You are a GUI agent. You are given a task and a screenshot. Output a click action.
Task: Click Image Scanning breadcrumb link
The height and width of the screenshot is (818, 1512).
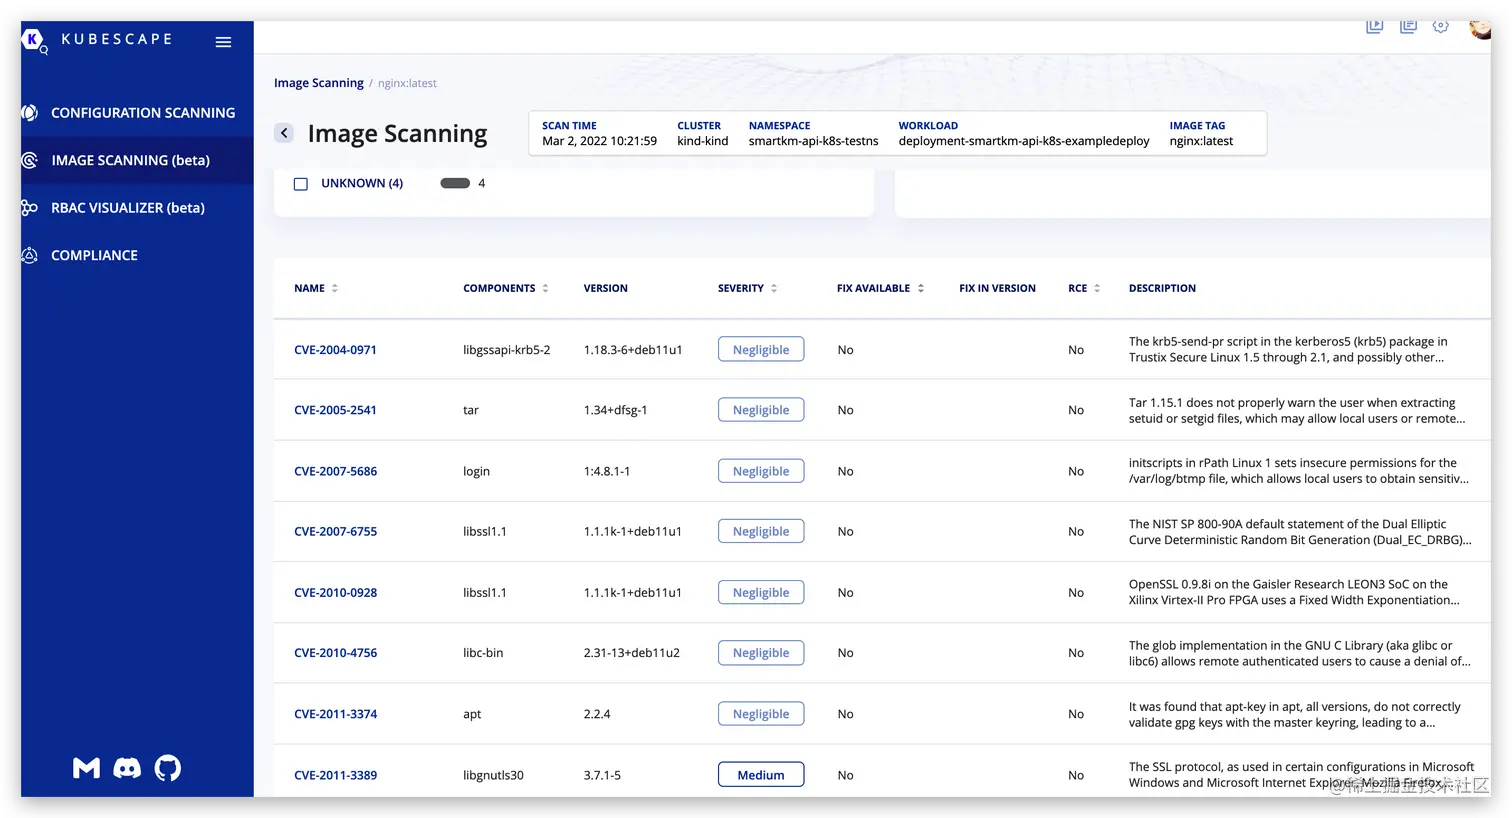(319, 83)
